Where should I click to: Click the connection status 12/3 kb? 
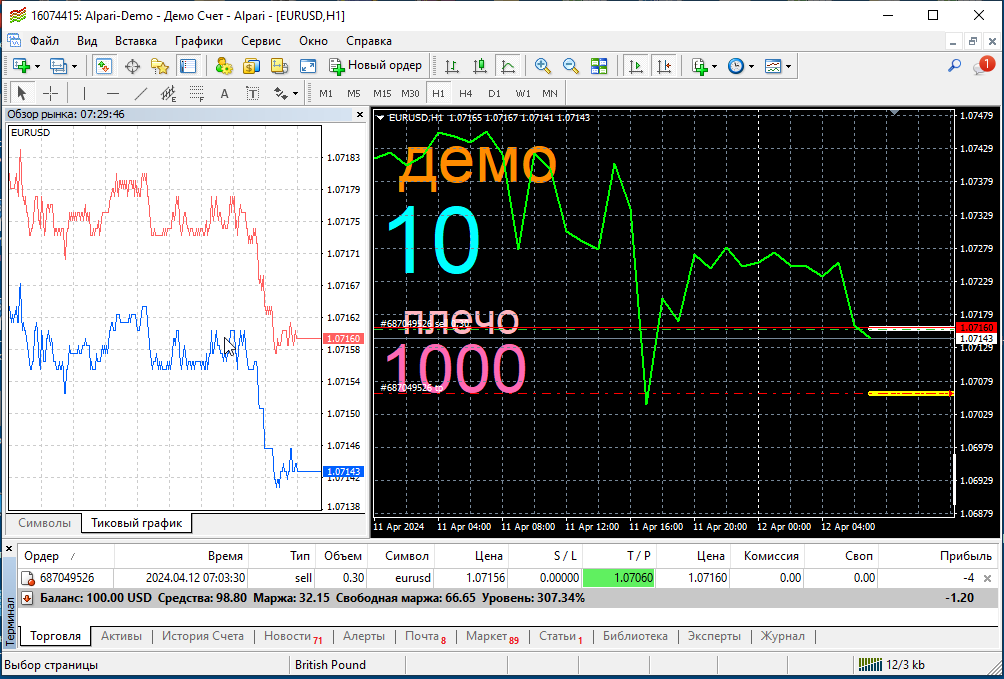891,665
